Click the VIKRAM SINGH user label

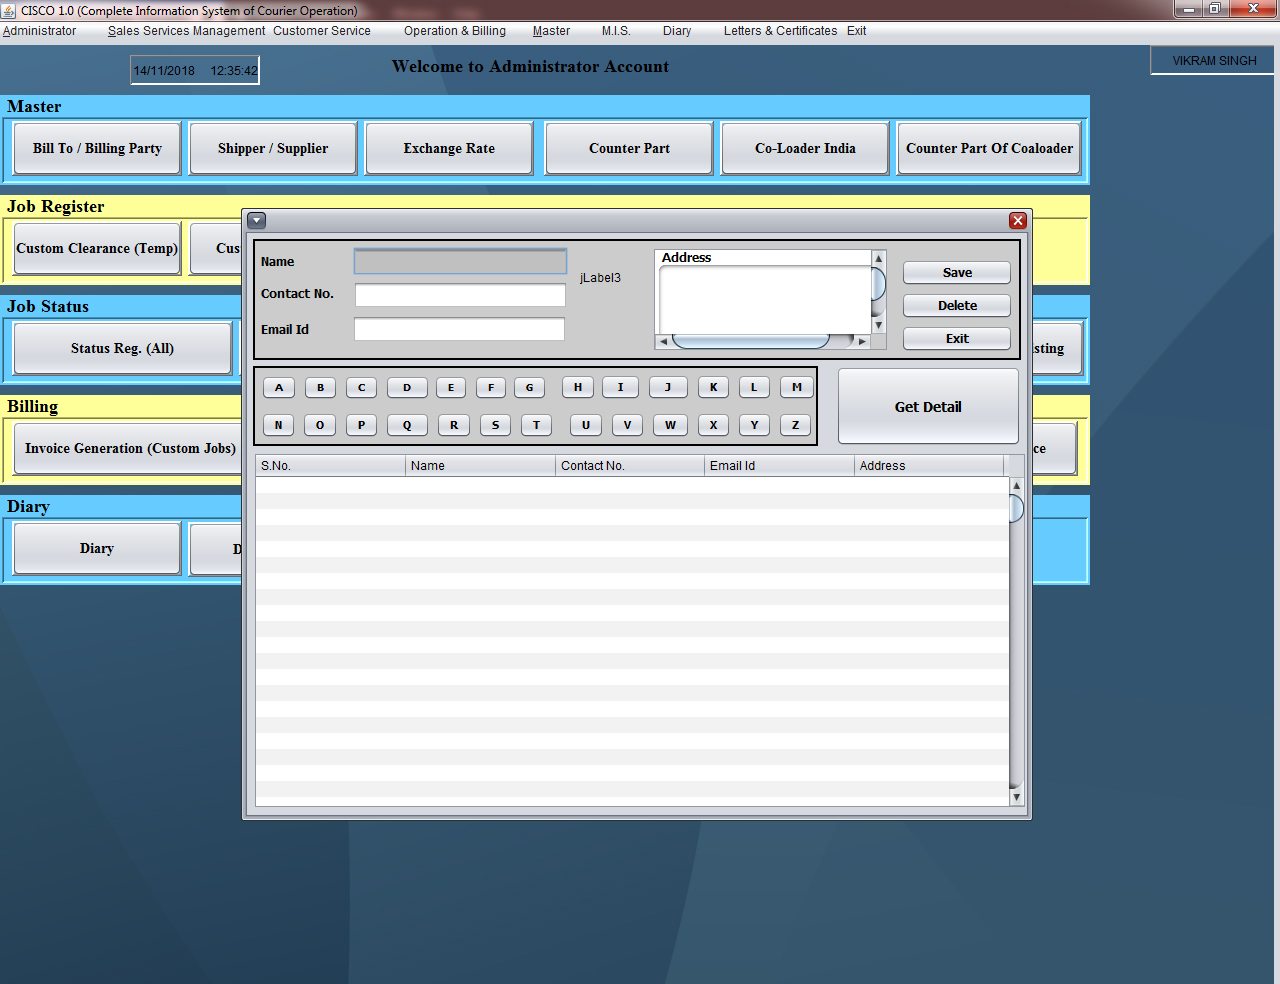click(x=1214, y=61)
